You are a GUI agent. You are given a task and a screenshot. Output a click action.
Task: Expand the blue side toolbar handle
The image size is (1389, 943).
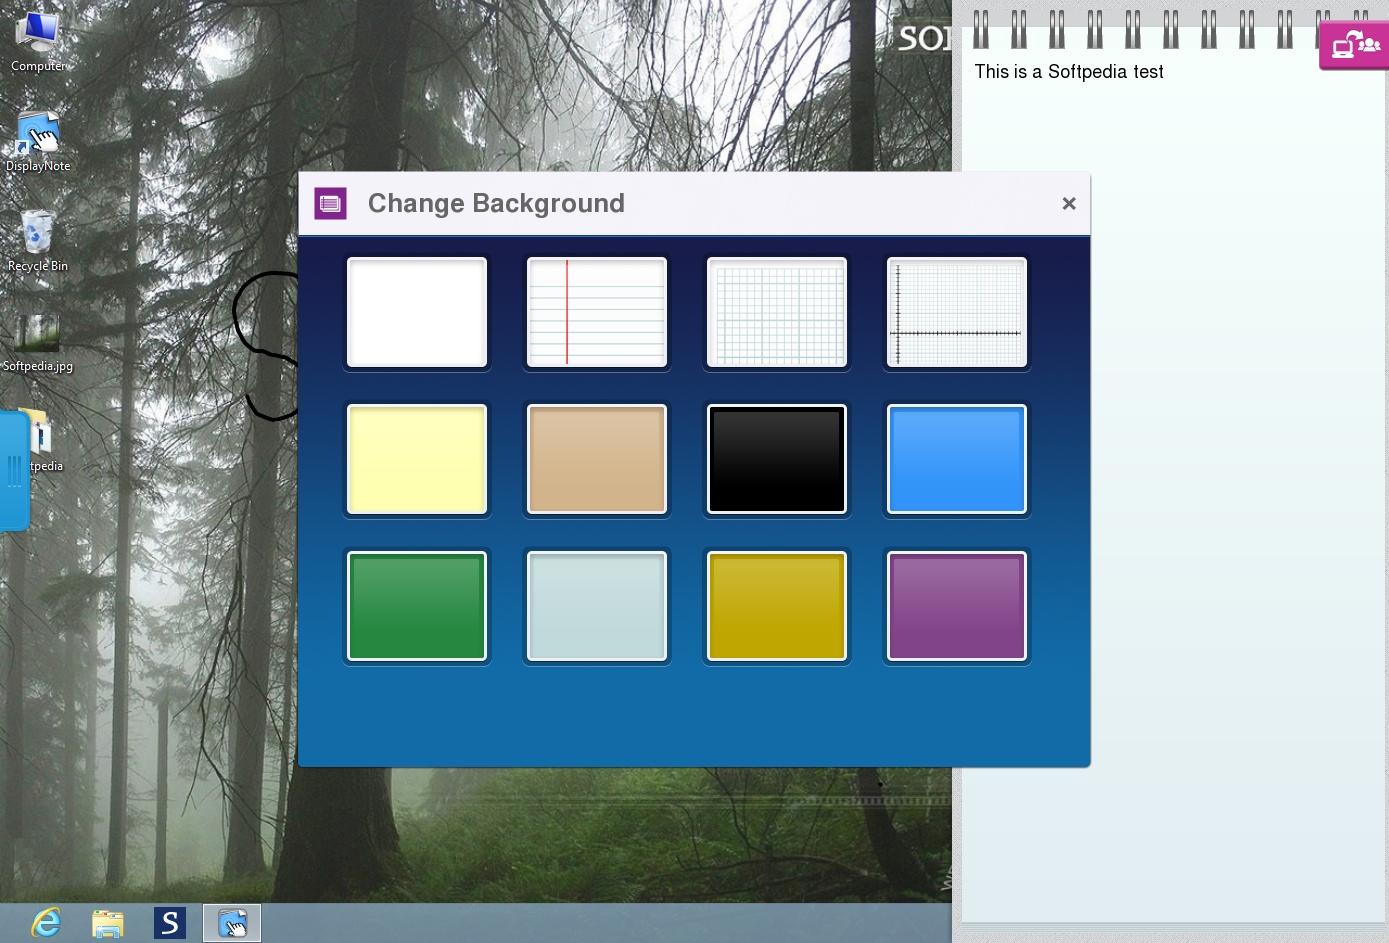(14, 470)
